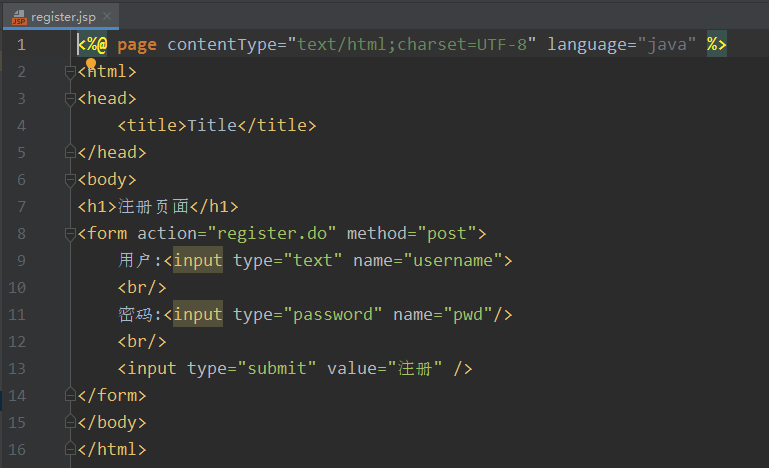Click the "register.do" action value

[272, 234]
